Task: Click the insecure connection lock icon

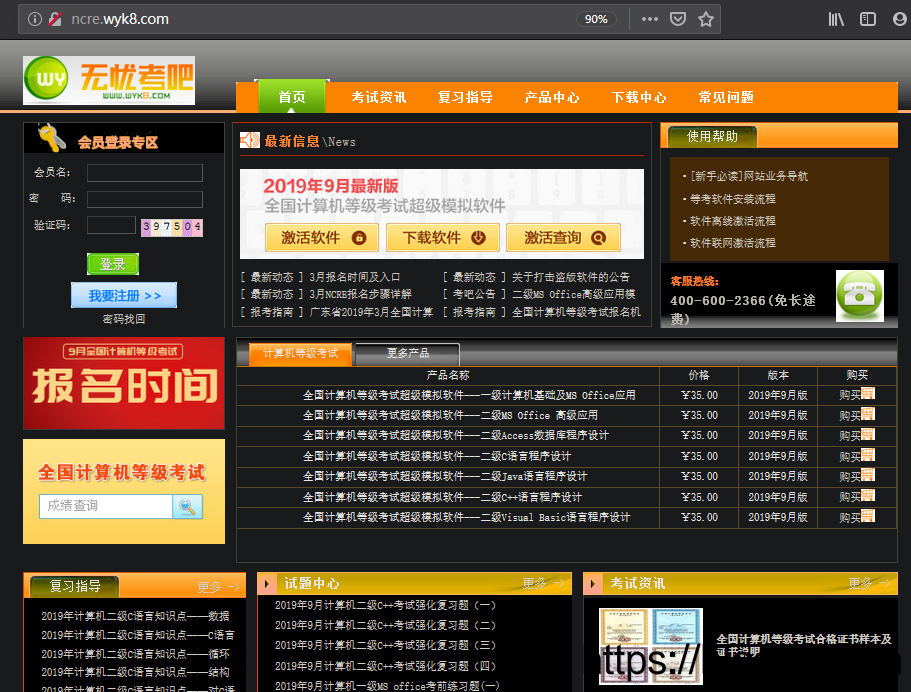Action: click(55, 19)
